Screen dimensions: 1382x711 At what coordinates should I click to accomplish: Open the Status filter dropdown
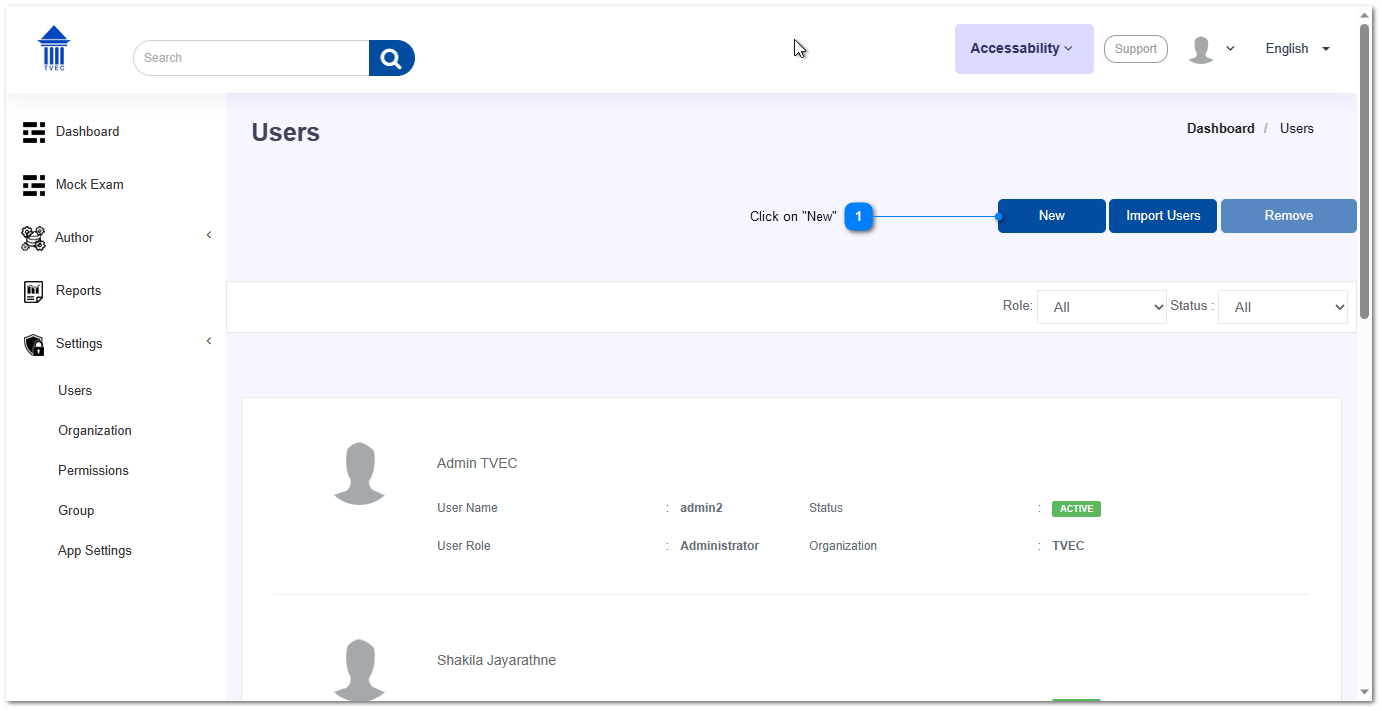pos(1282,307)
